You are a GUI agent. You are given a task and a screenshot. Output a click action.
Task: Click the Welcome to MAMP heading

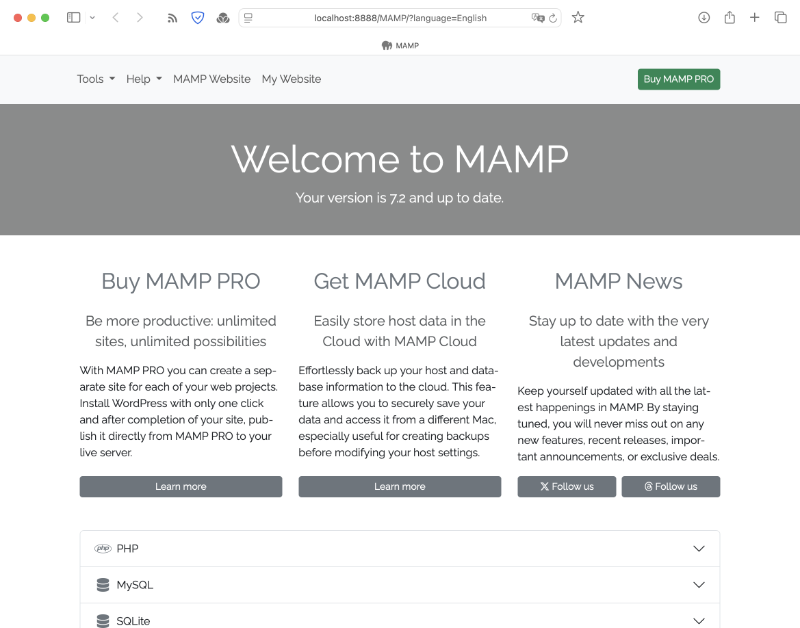pos(399,159)
